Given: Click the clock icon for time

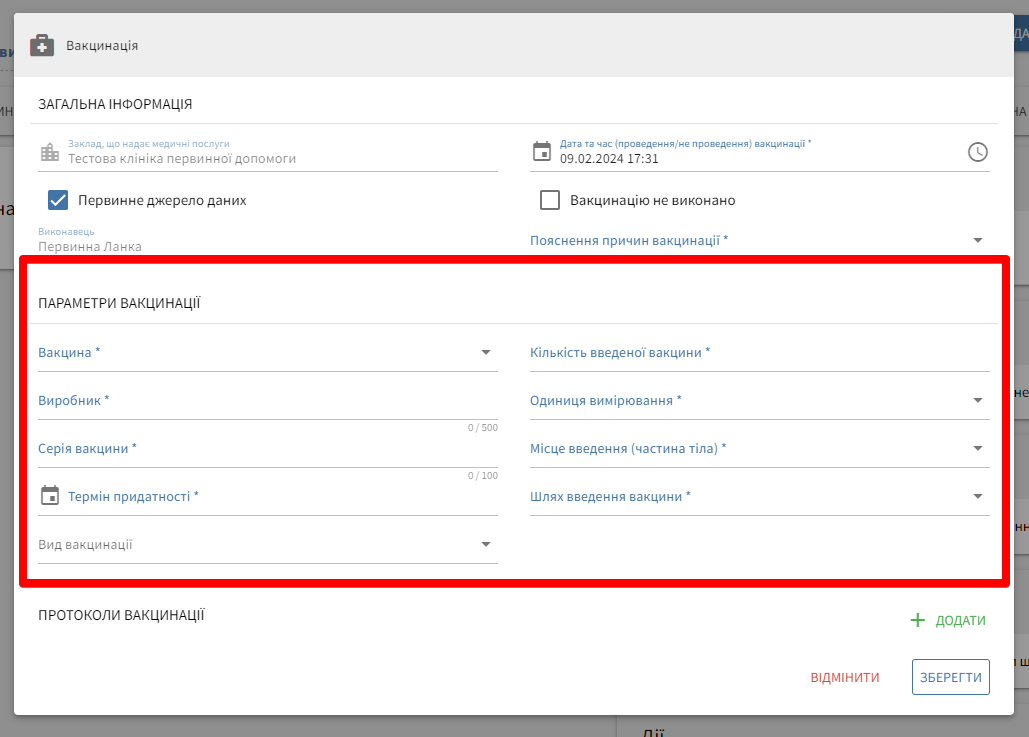Looking at the screenshot, I should (977, 152).
